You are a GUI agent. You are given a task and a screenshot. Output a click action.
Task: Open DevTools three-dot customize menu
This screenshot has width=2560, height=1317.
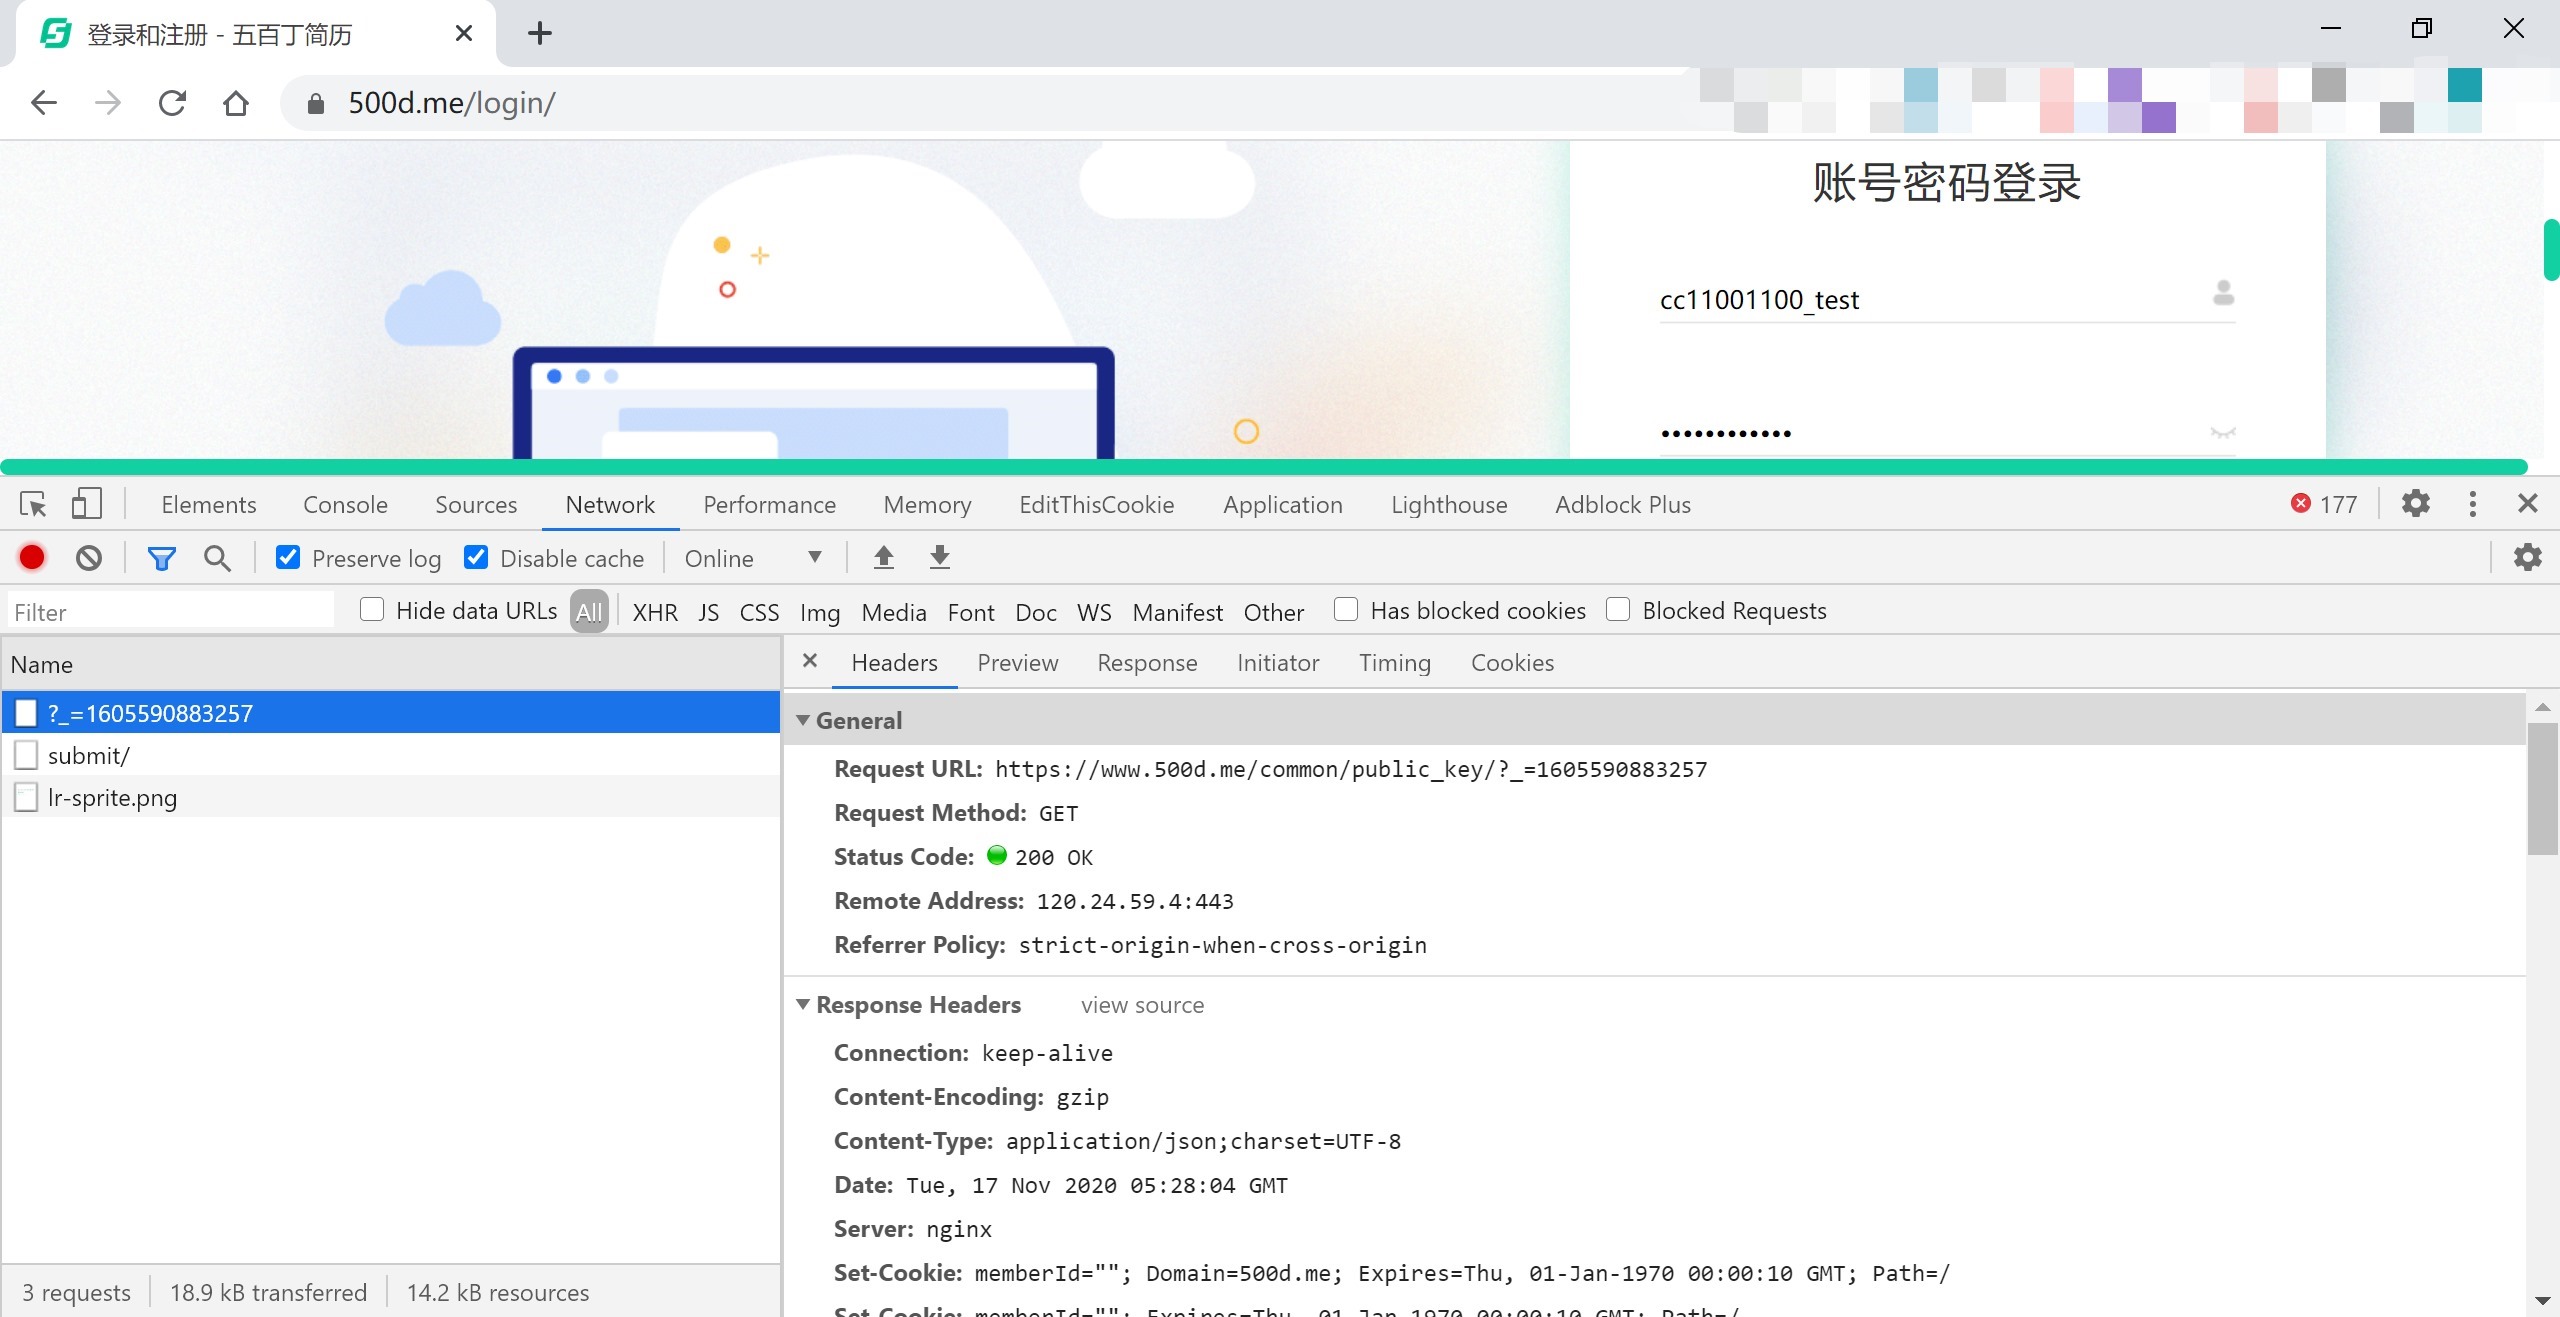(2472, 504)
